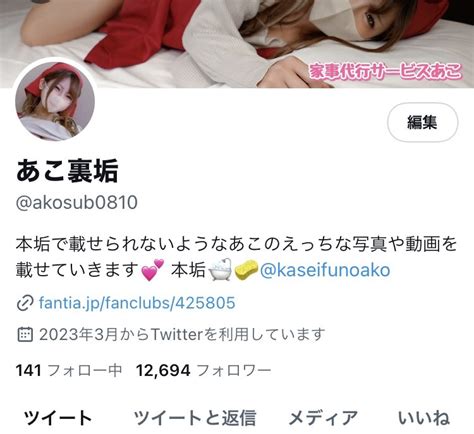Click the pink hearts emoji in bio
Screen dimensions: 474x434
[153, 270]
